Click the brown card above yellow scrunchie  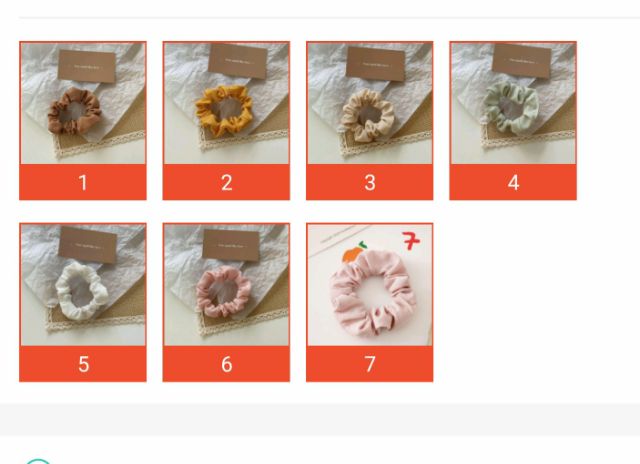click(x=238, y=61)
